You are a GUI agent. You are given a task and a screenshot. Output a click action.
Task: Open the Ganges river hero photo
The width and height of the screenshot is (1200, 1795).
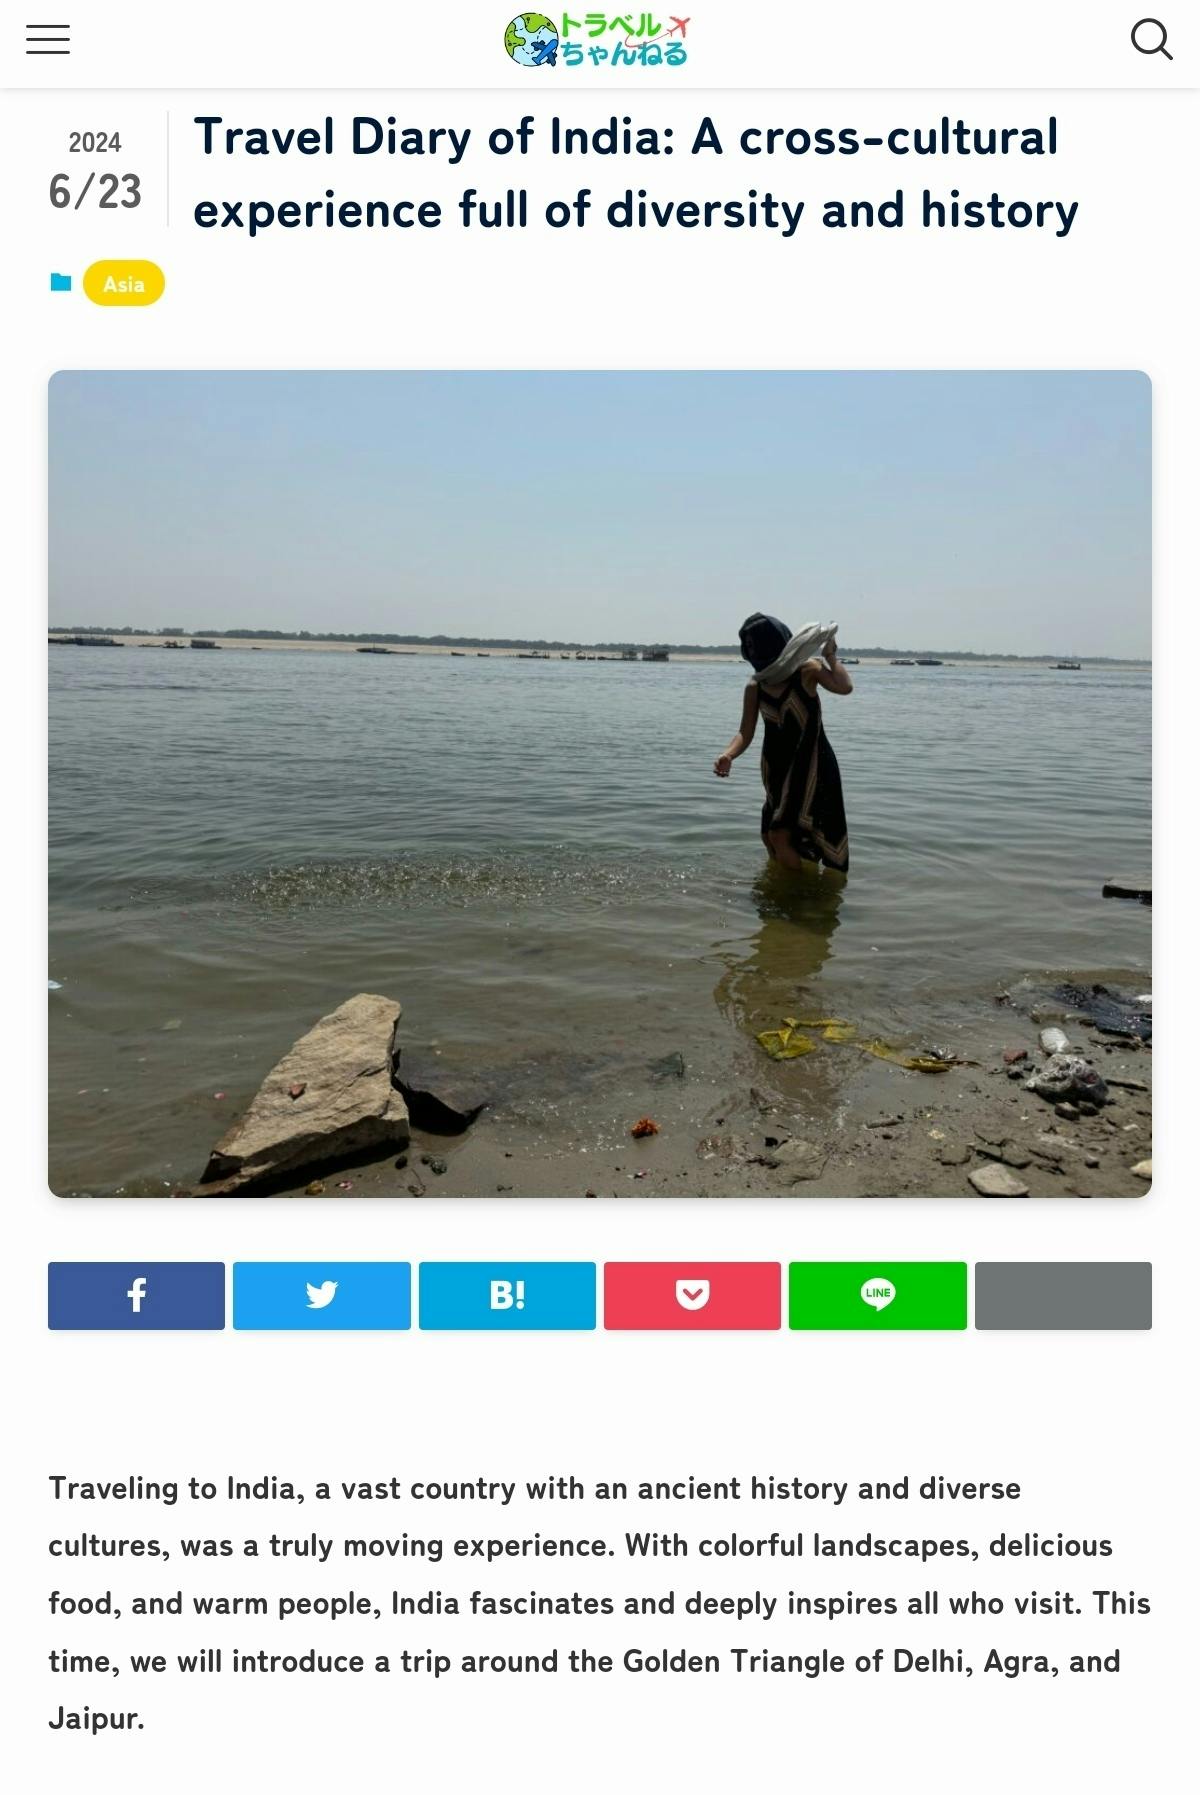tap(600, 783)
